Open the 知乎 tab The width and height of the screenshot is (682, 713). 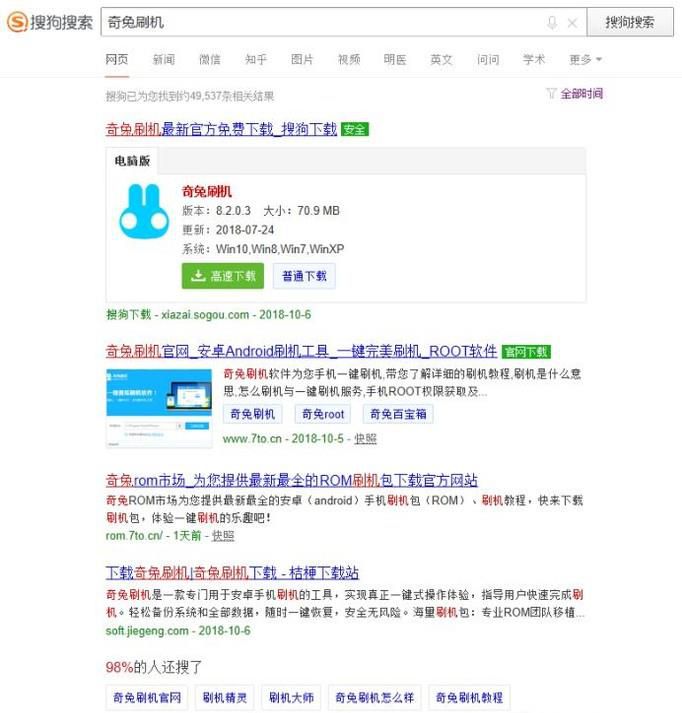tap(256, 60)
